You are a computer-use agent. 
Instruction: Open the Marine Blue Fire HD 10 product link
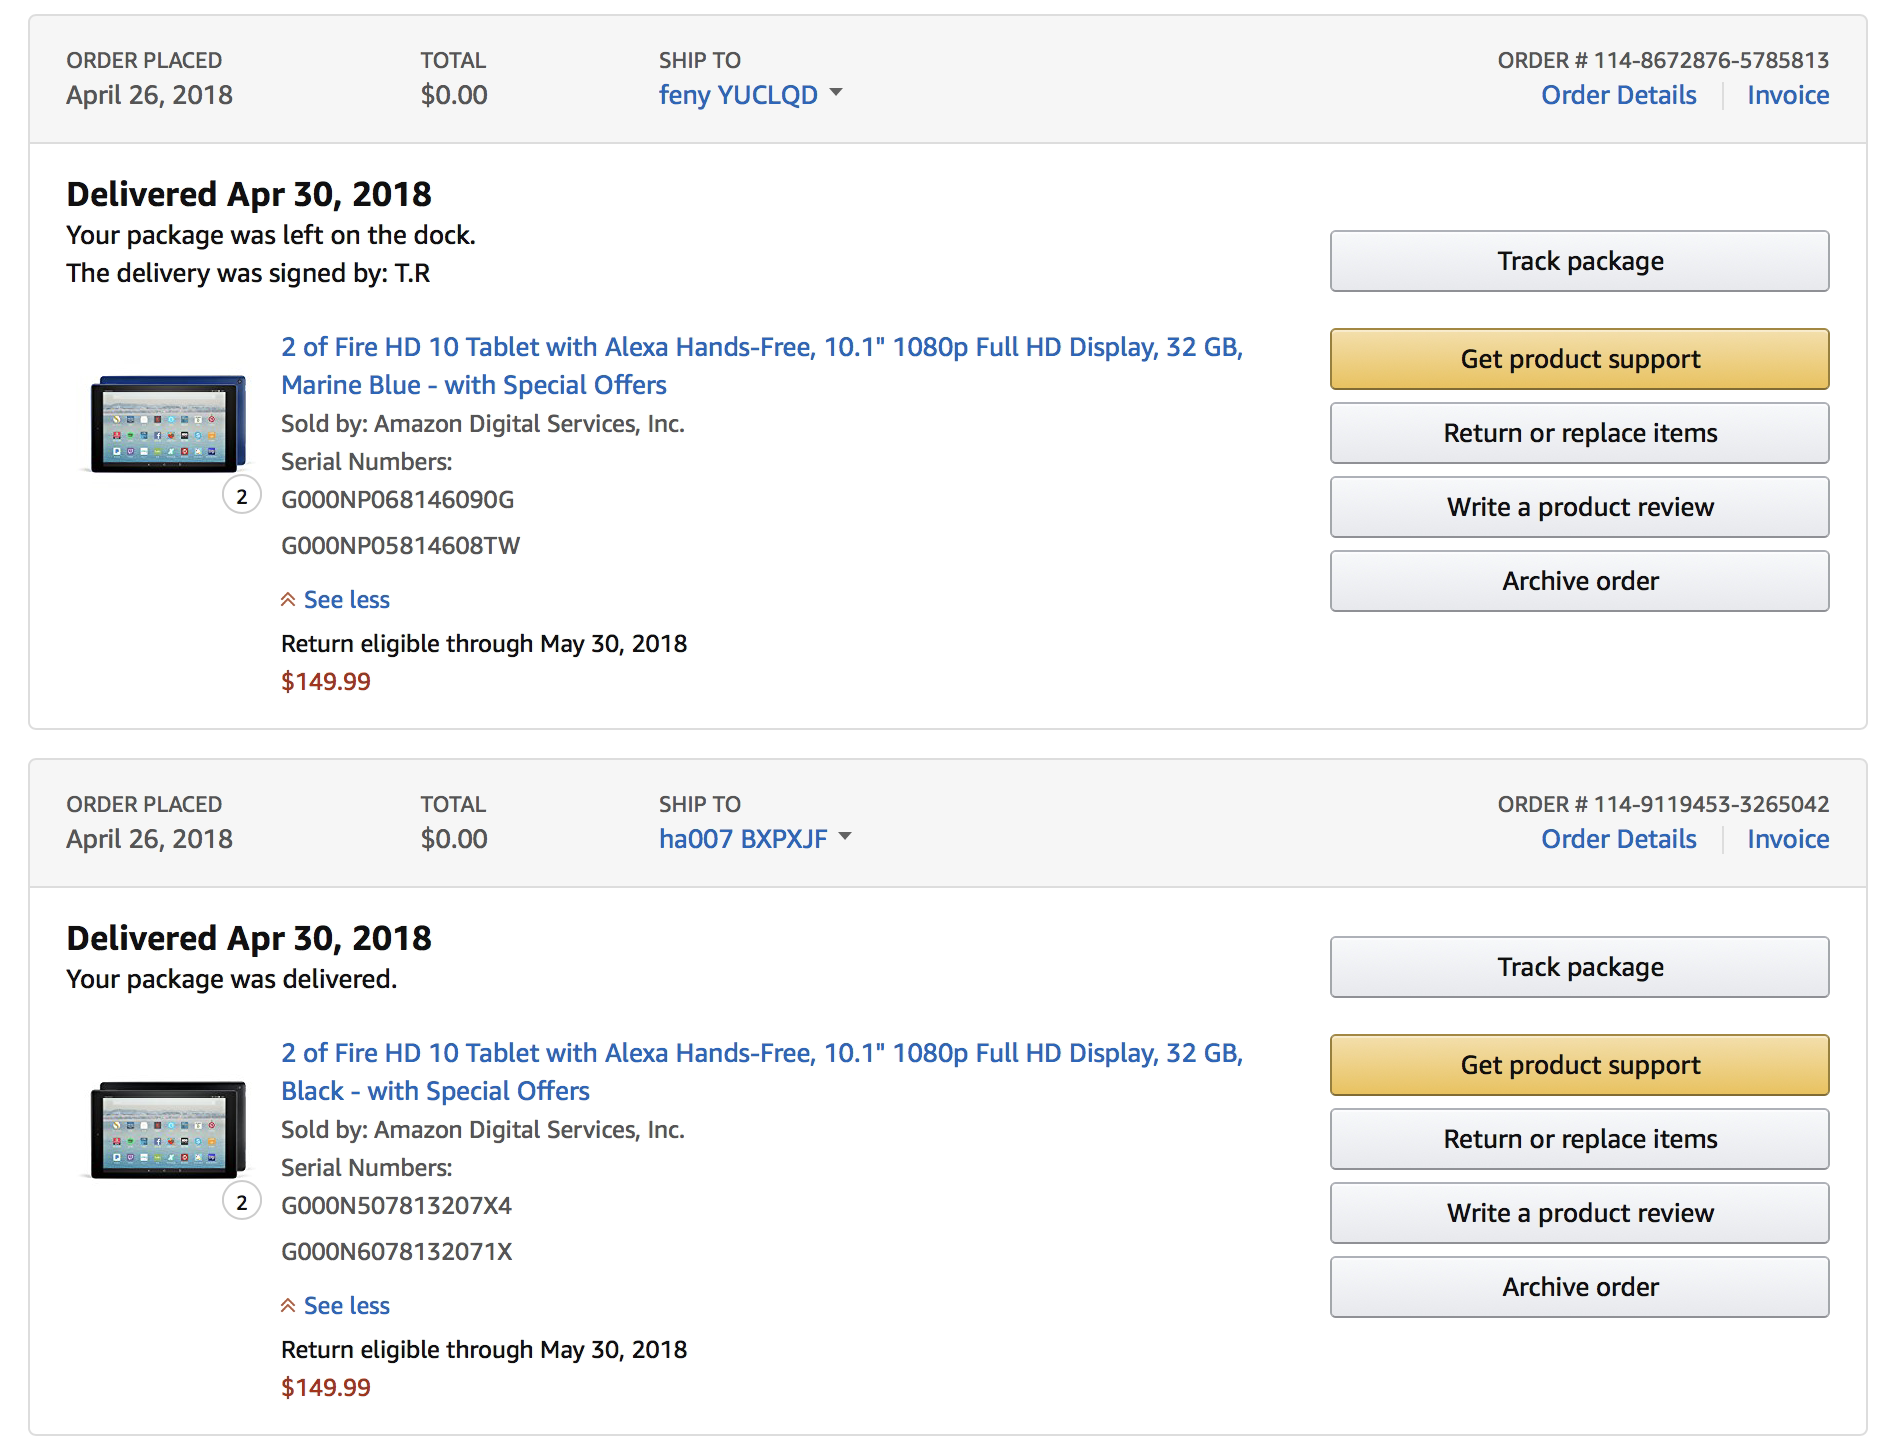tap(760, 348)
